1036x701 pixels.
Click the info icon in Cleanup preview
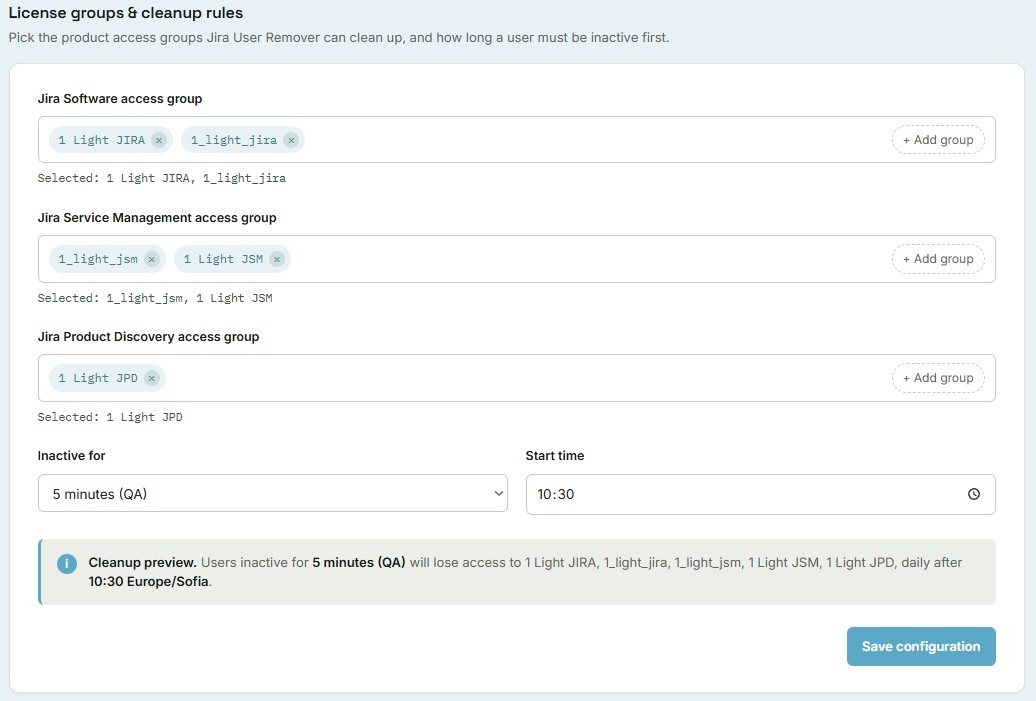pos(67,564)
